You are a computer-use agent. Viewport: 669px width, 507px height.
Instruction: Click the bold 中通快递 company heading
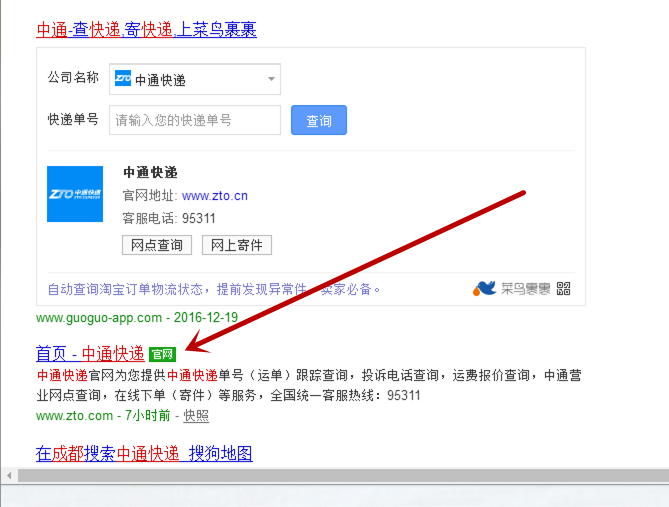150,172
